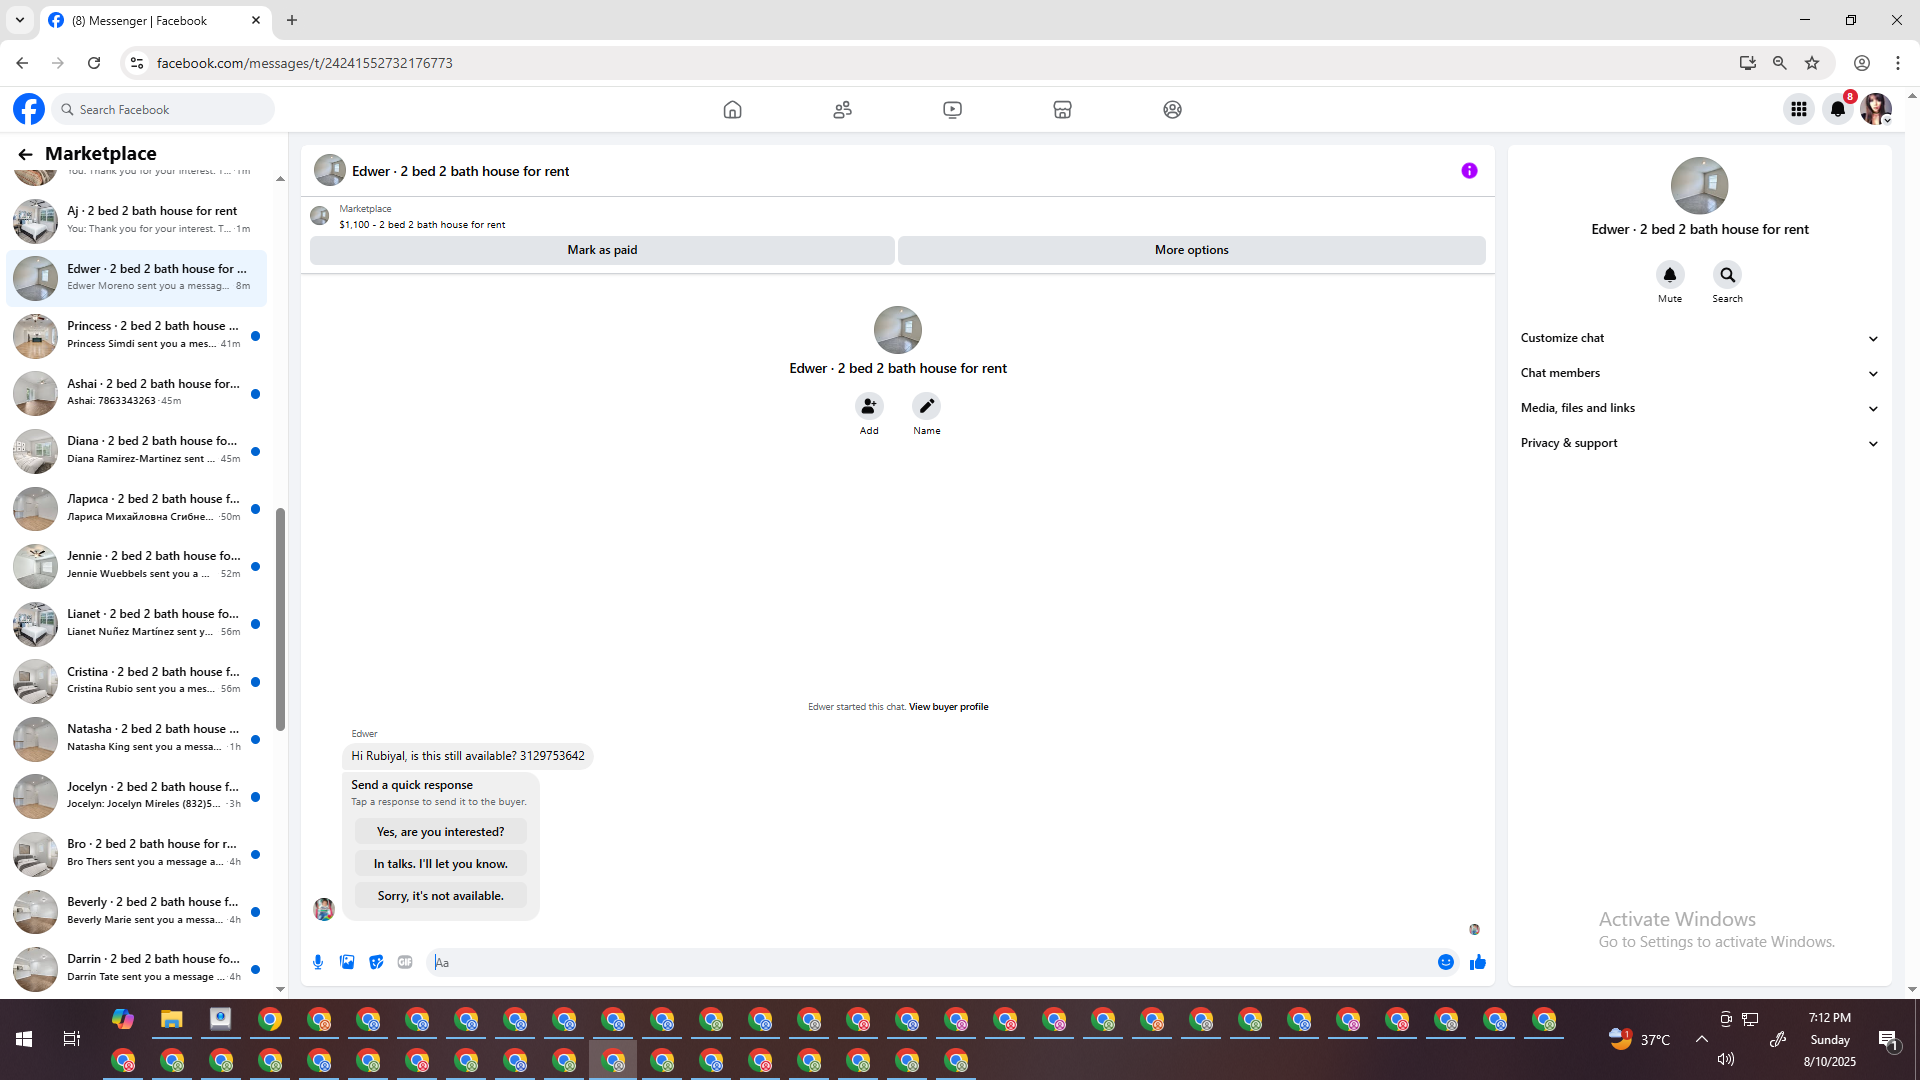
Task: Expand the Customize chat section
Action: [x=1698, y=338]
